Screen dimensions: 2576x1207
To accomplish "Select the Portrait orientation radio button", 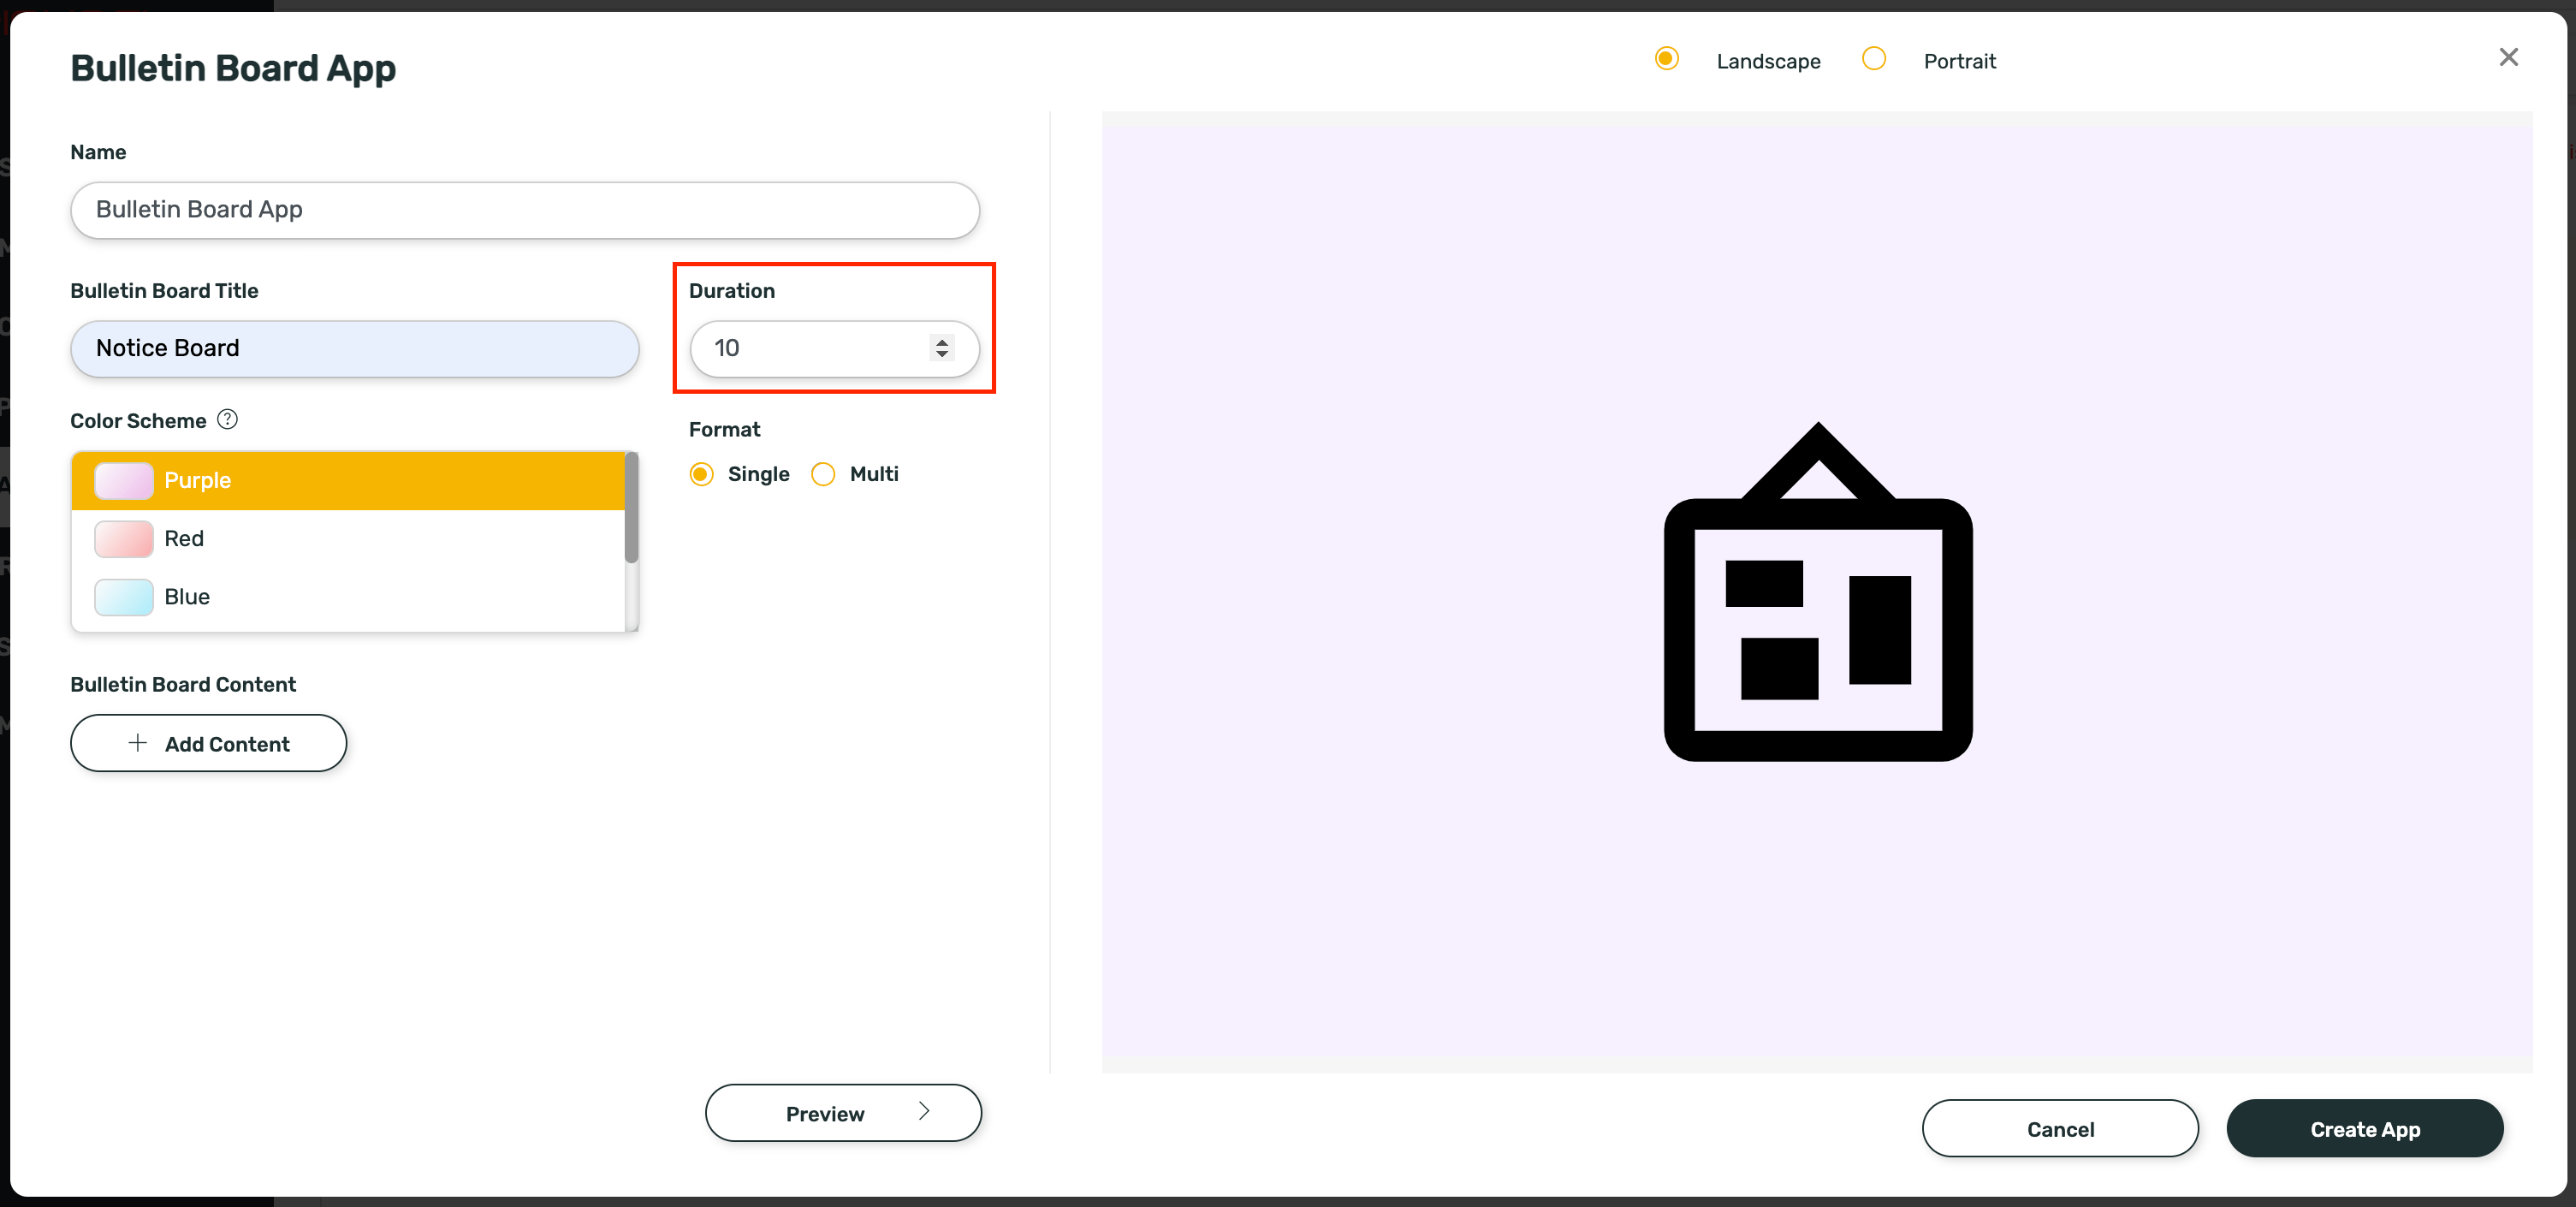I will click(1875, 59).
